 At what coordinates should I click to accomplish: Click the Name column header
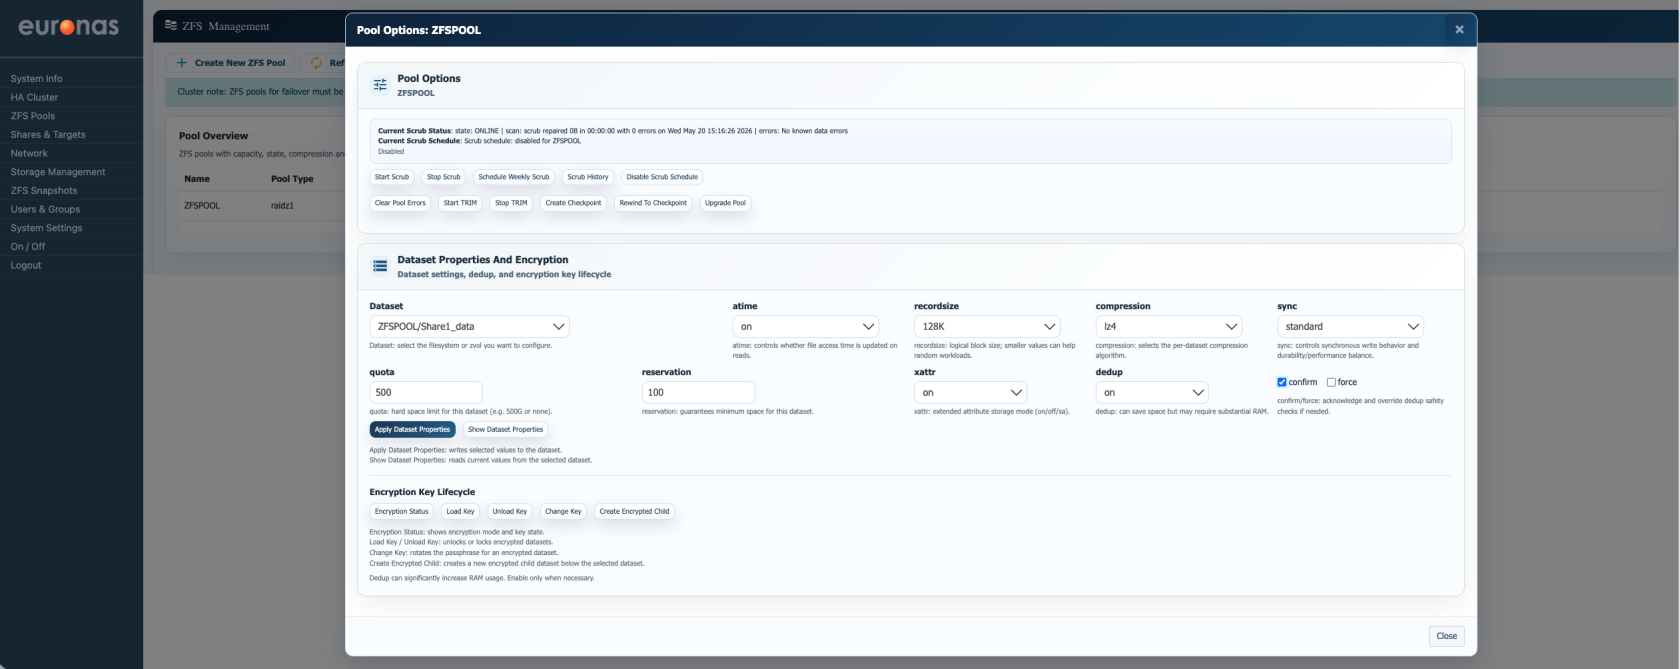tap(197, 179)
